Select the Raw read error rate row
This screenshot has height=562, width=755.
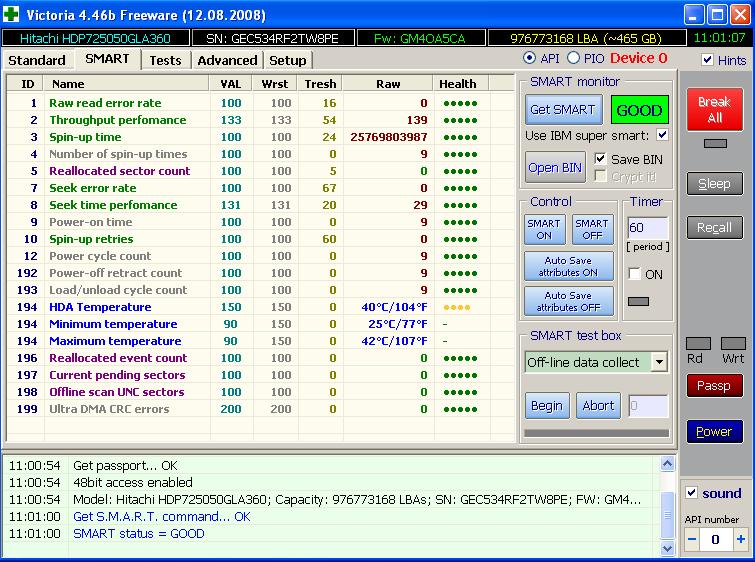coord(260,103)
